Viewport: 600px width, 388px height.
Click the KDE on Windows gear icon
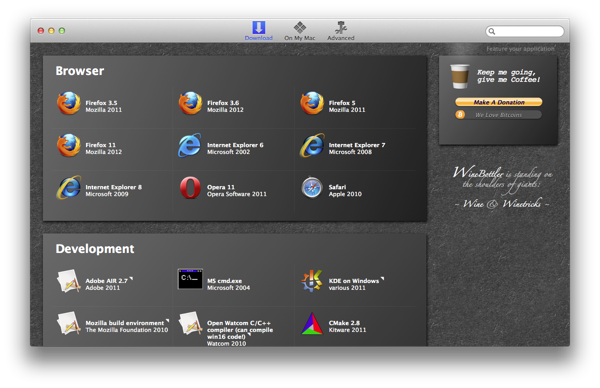pos(311,281)
